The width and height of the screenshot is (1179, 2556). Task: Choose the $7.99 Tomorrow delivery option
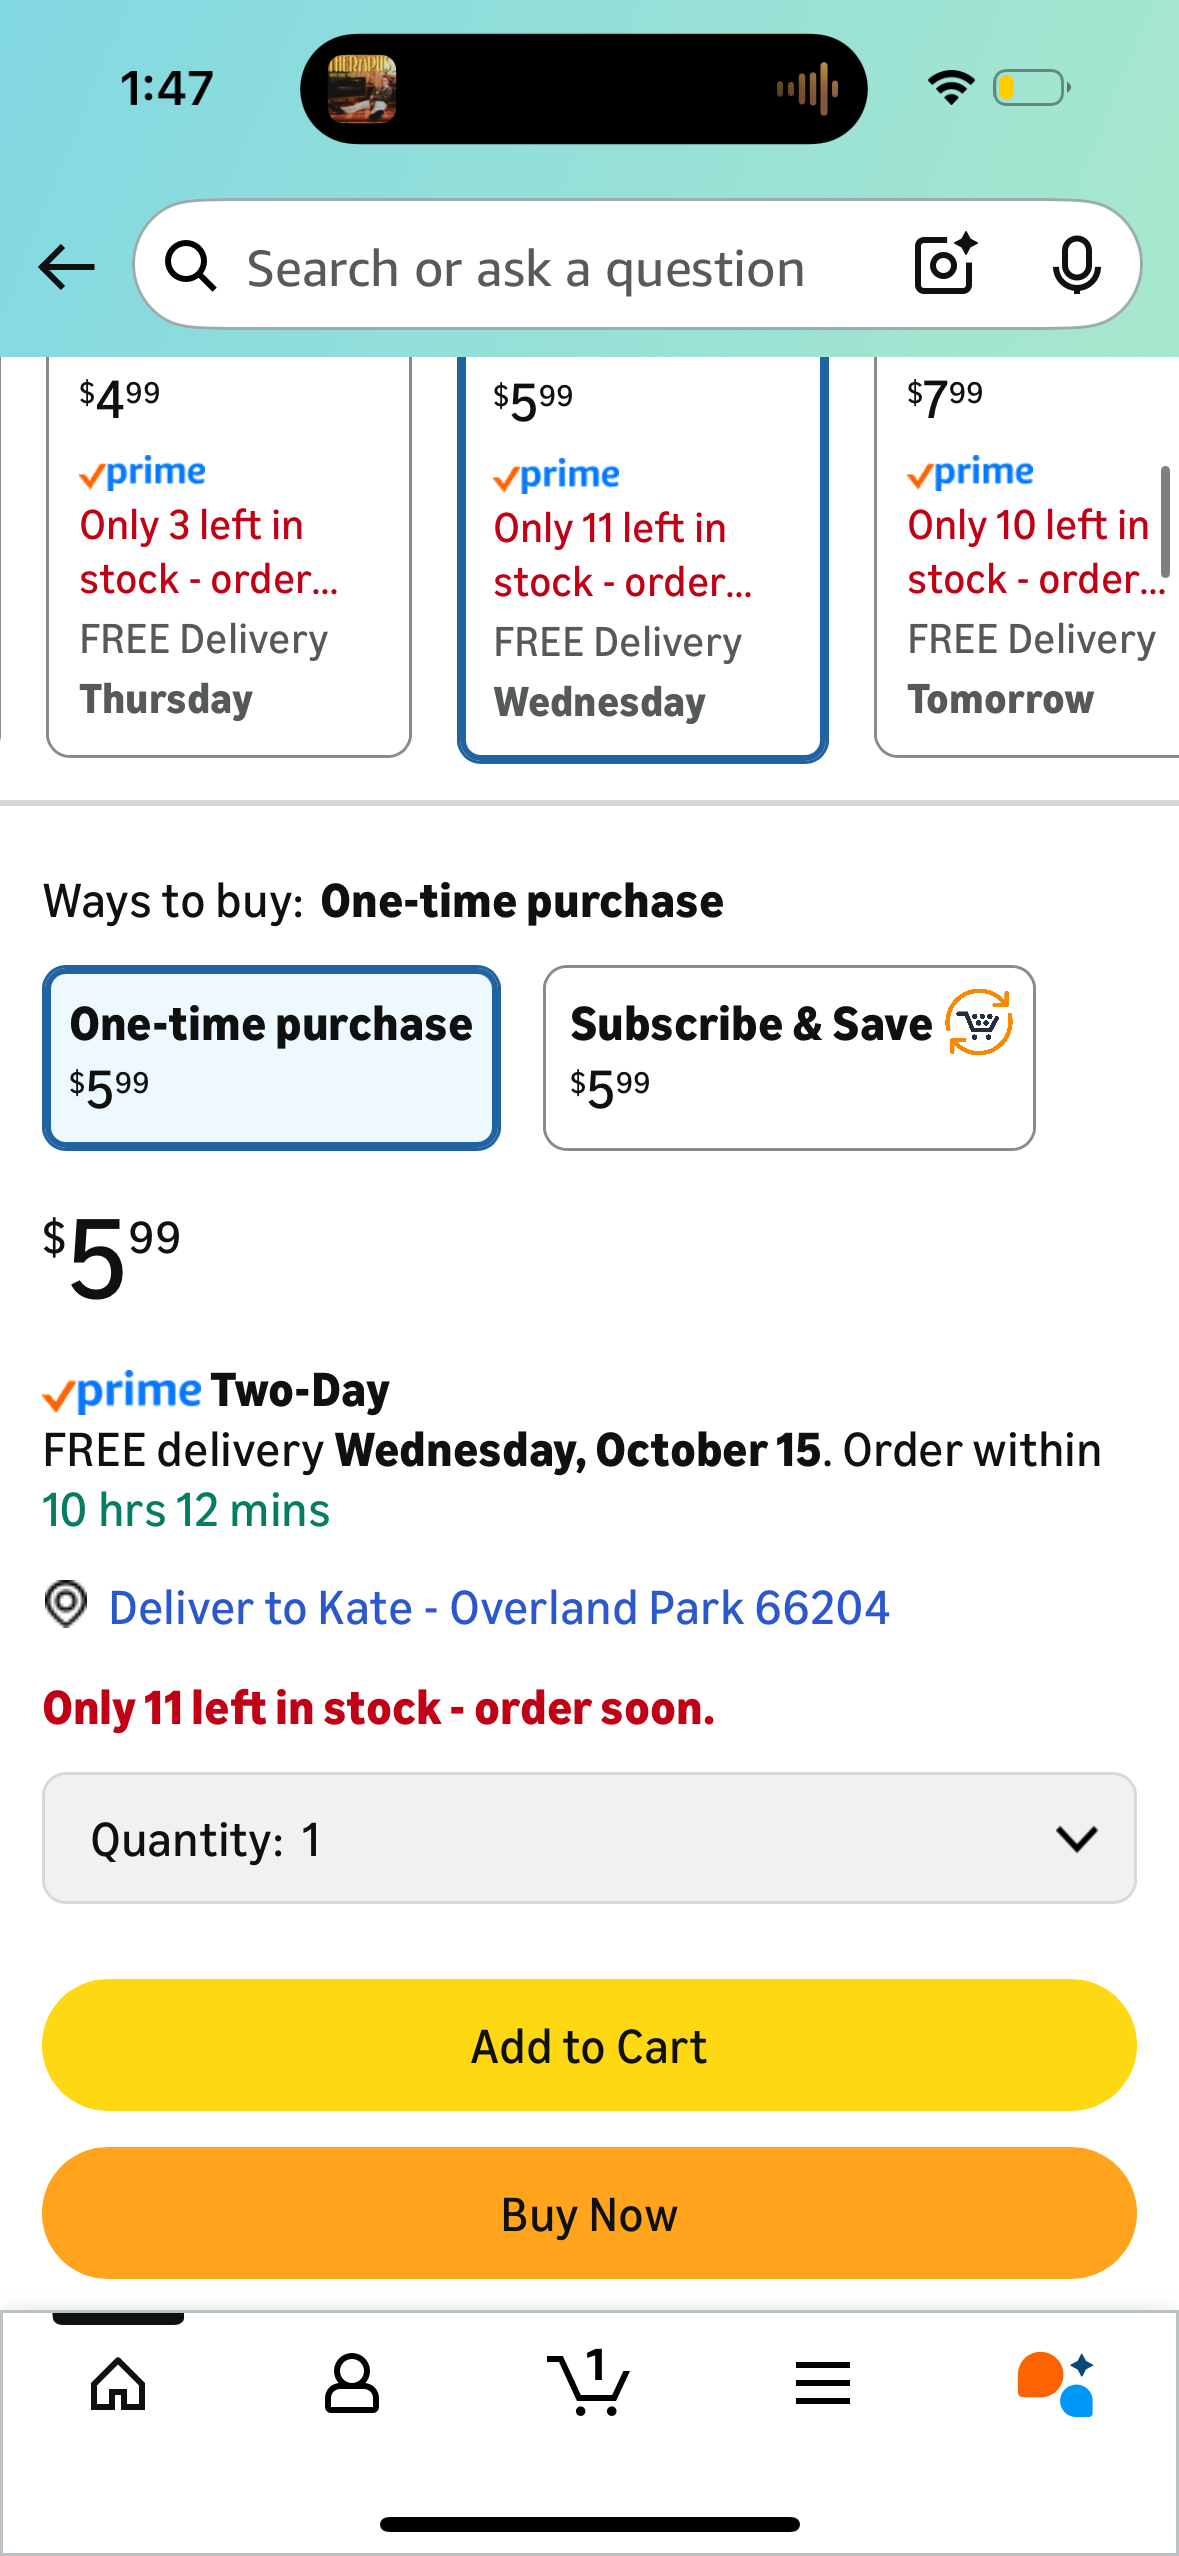[x=1027, y=556]
